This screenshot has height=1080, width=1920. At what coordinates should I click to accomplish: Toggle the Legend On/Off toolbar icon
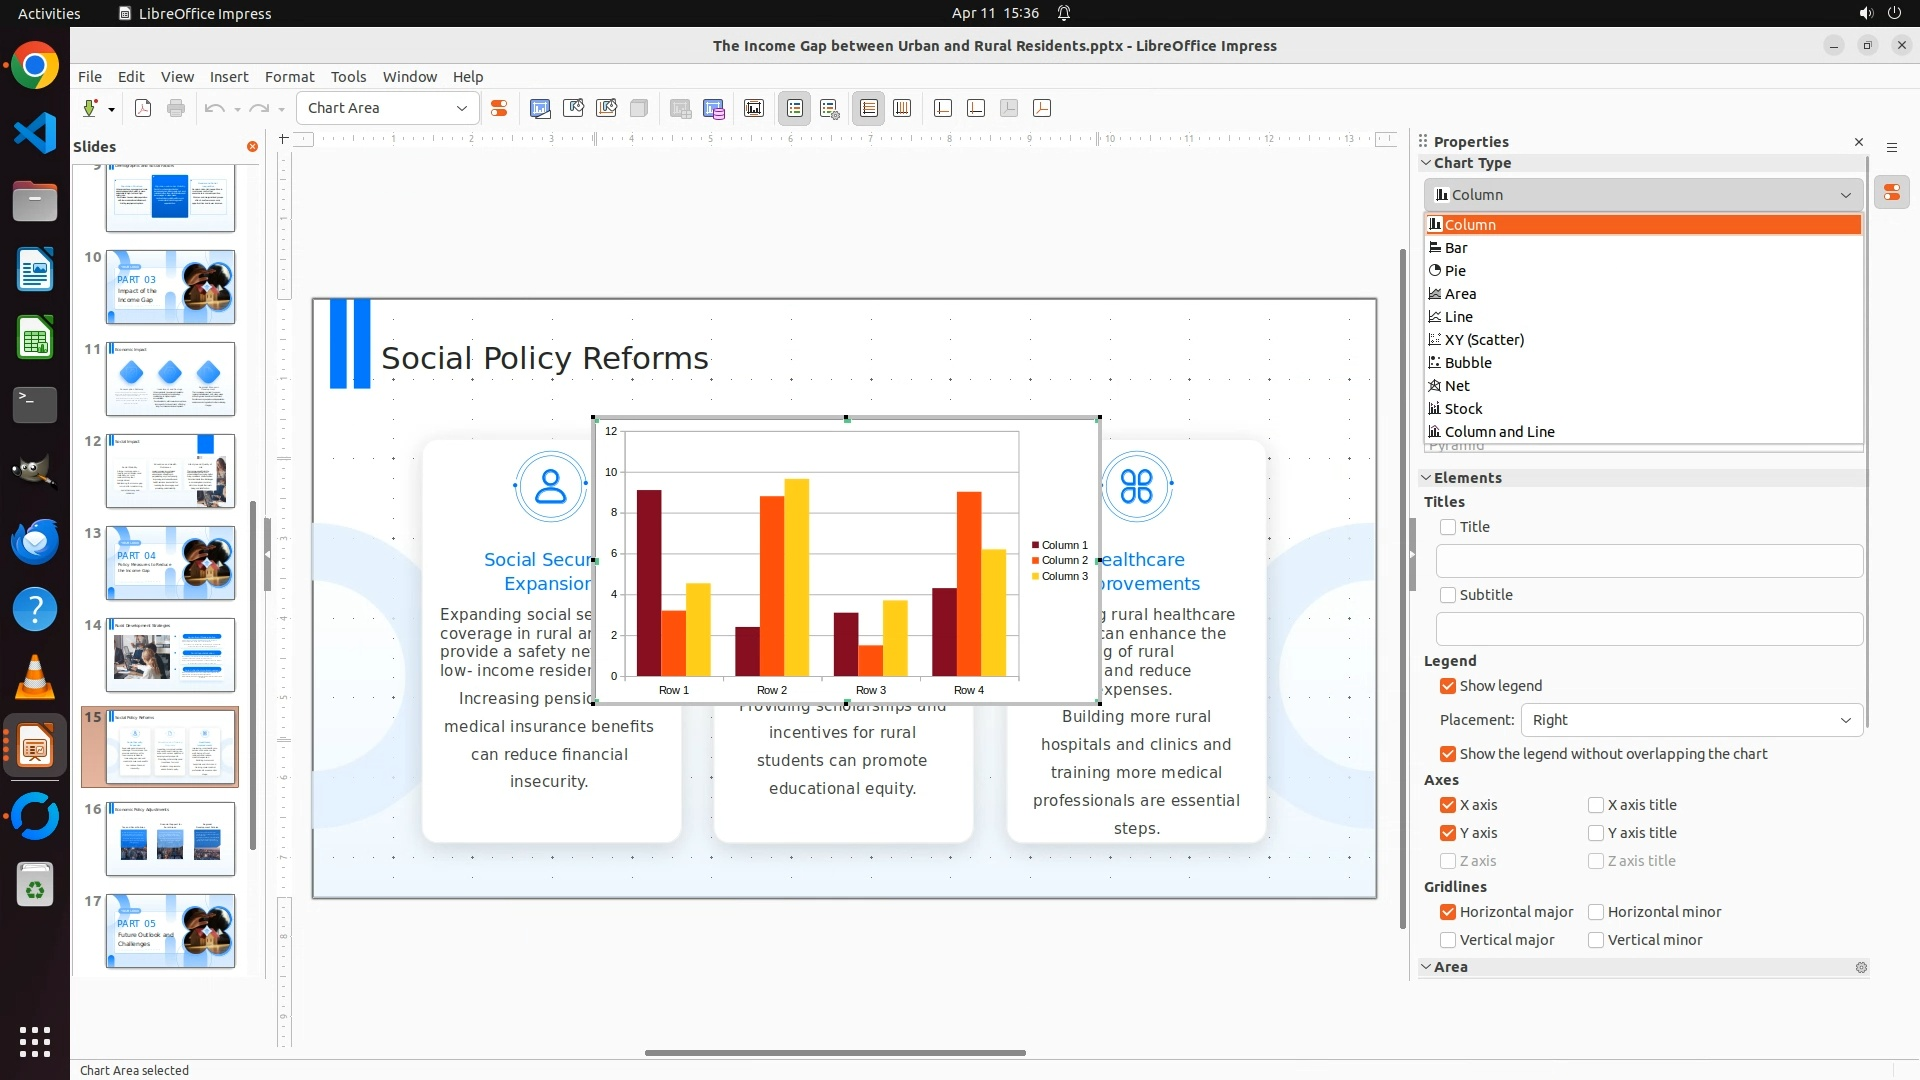(x=795, y=108)
